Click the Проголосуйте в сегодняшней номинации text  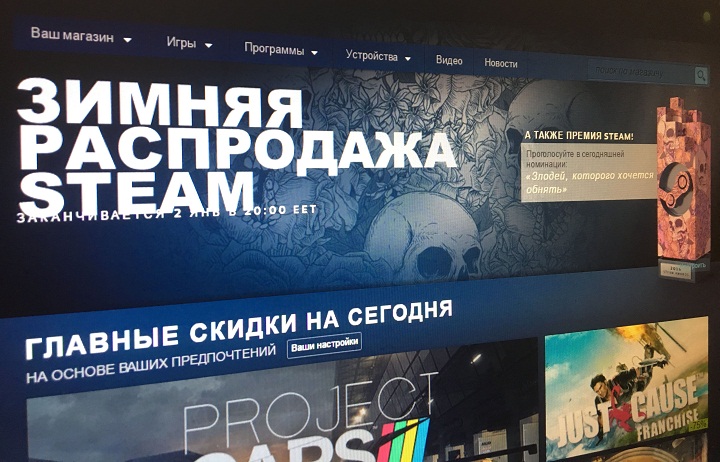575,158
